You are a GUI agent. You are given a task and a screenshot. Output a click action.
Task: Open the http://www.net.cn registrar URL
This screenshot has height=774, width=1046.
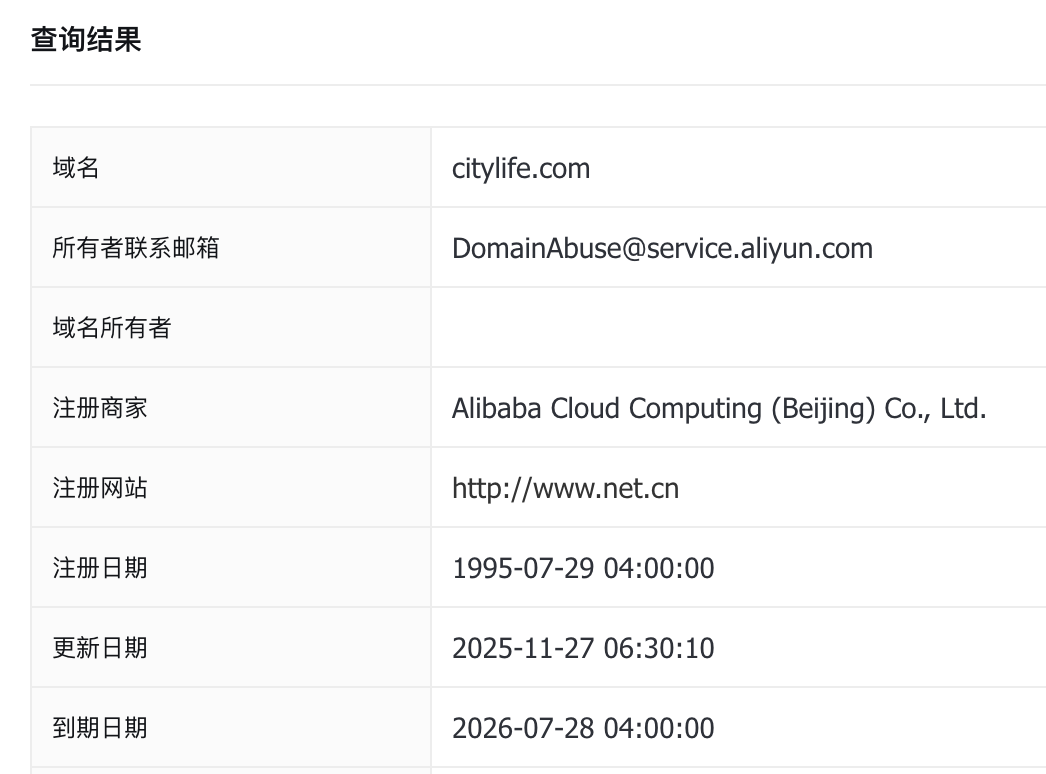[x=565, y=488]
